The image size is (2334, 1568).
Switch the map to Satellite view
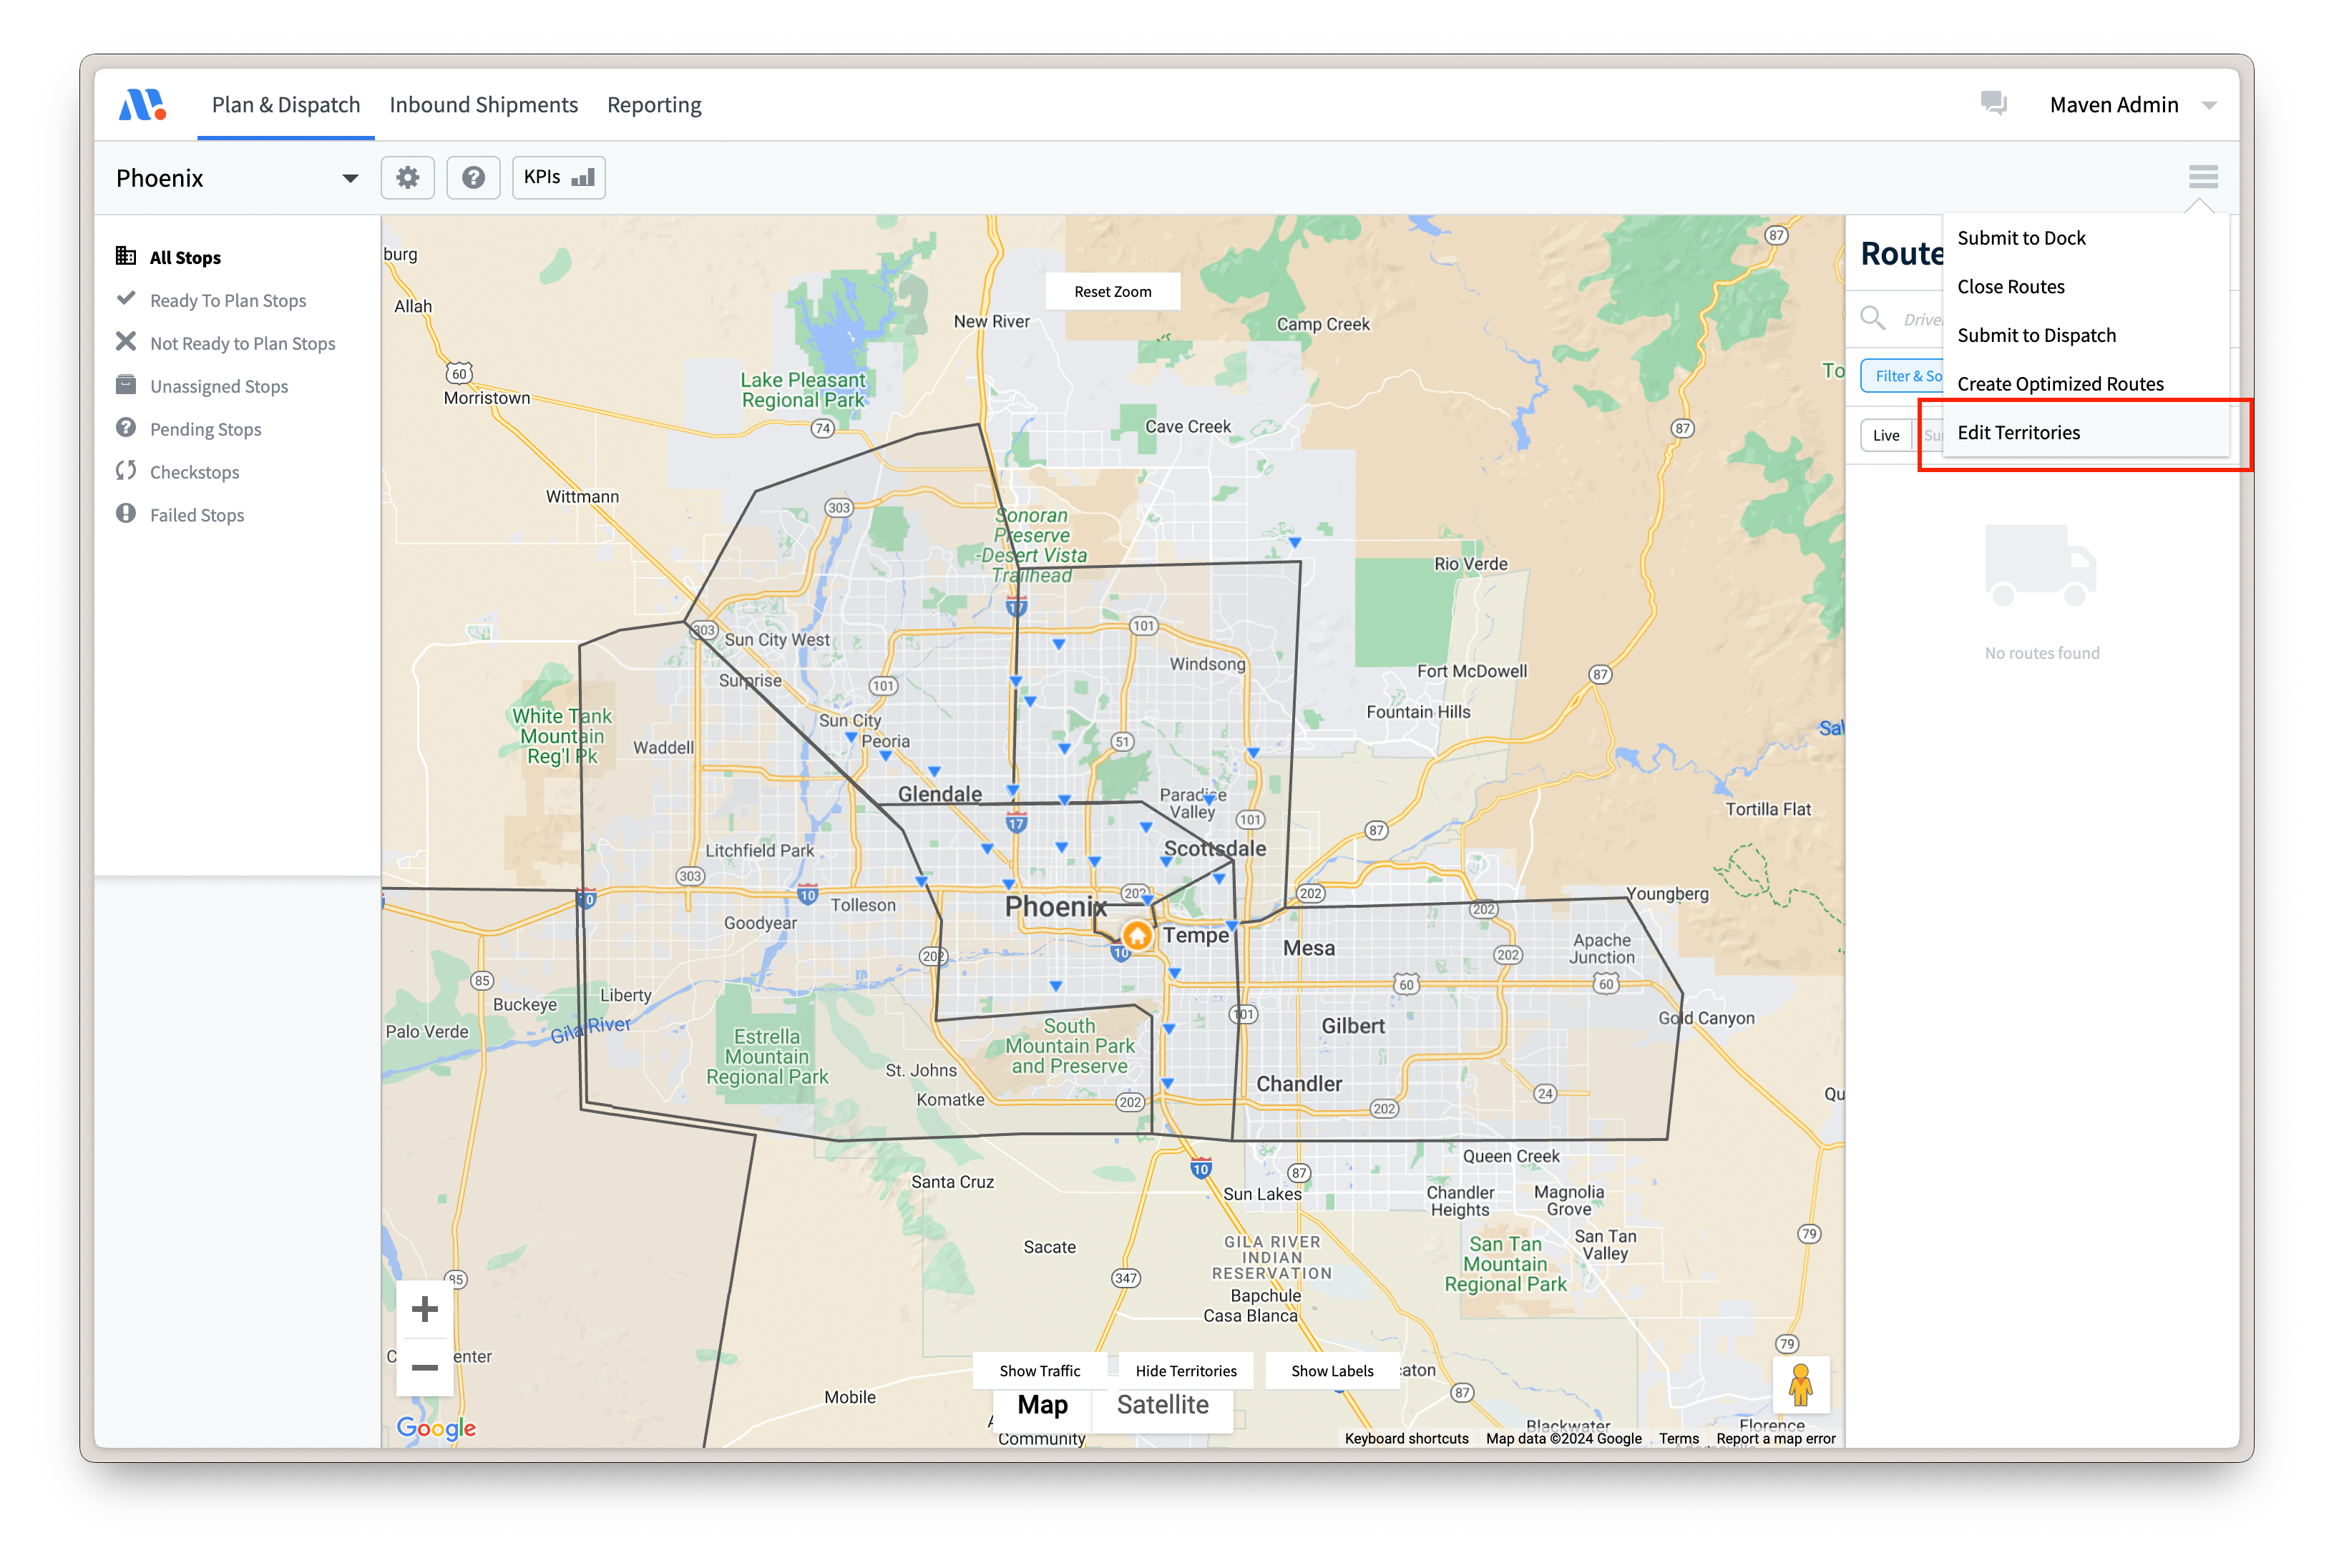[1162, 1404]
